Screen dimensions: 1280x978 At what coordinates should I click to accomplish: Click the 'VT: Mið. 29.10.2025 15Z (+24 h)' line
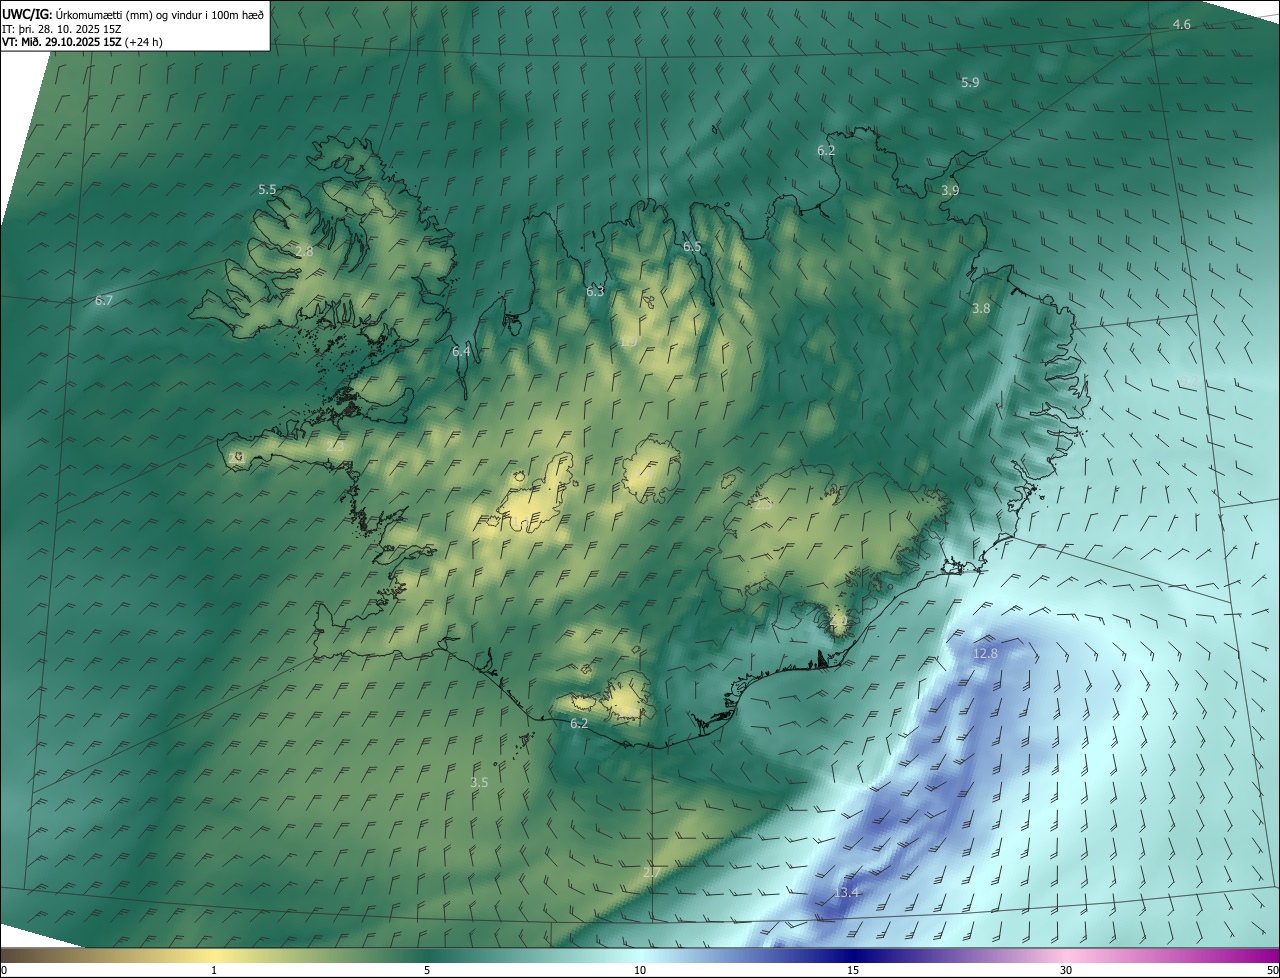pos(84,42)
